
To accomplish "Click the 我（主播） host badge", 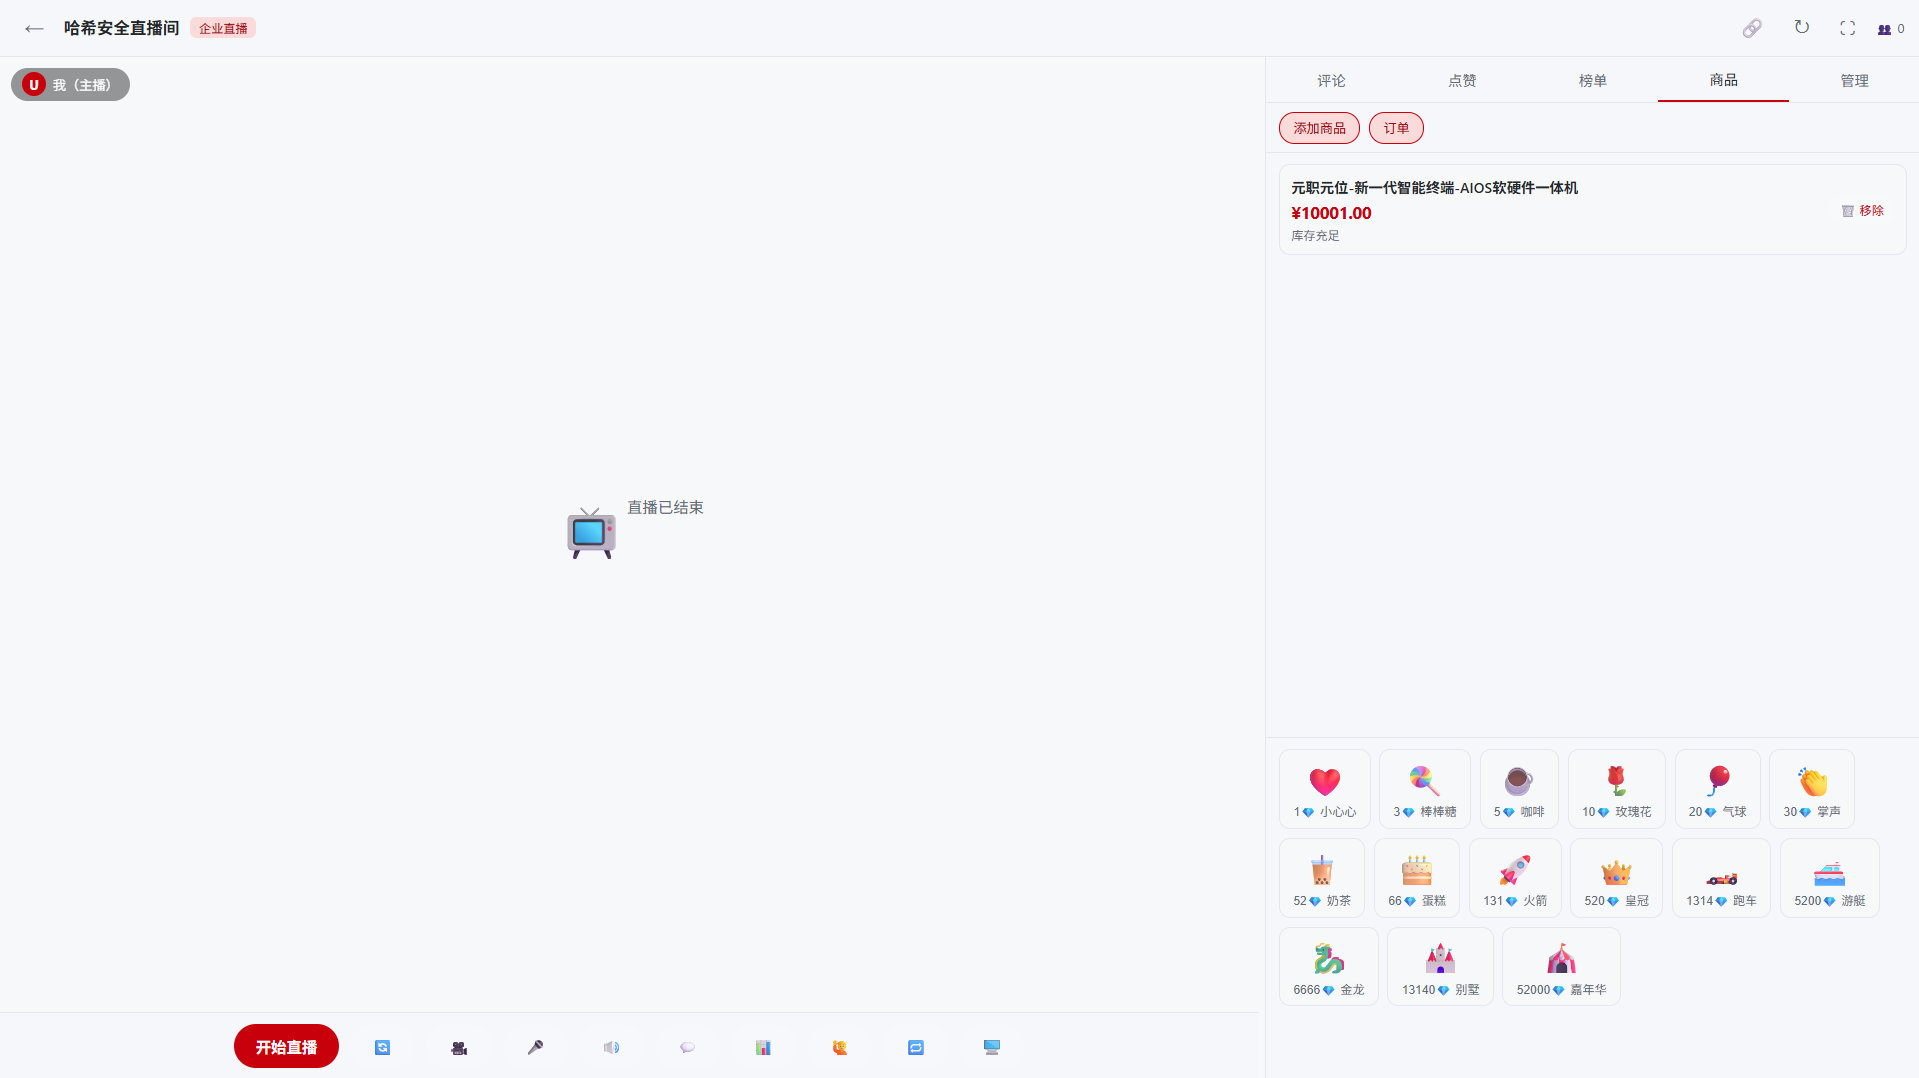I will (70, 85).
